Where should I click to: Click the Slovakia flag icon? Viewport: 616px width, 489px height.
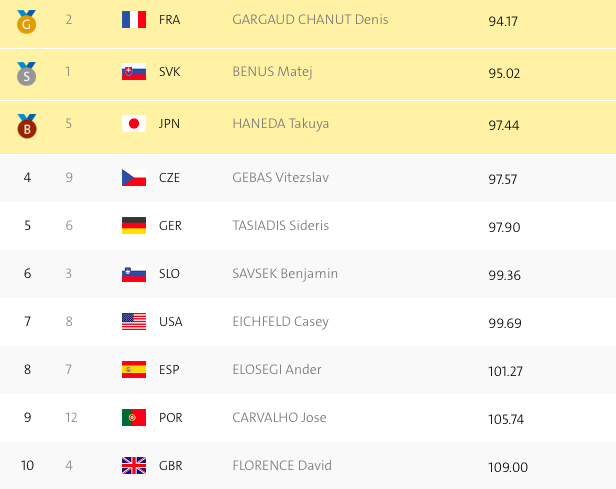pyautogui.click(x=134, y=71)
